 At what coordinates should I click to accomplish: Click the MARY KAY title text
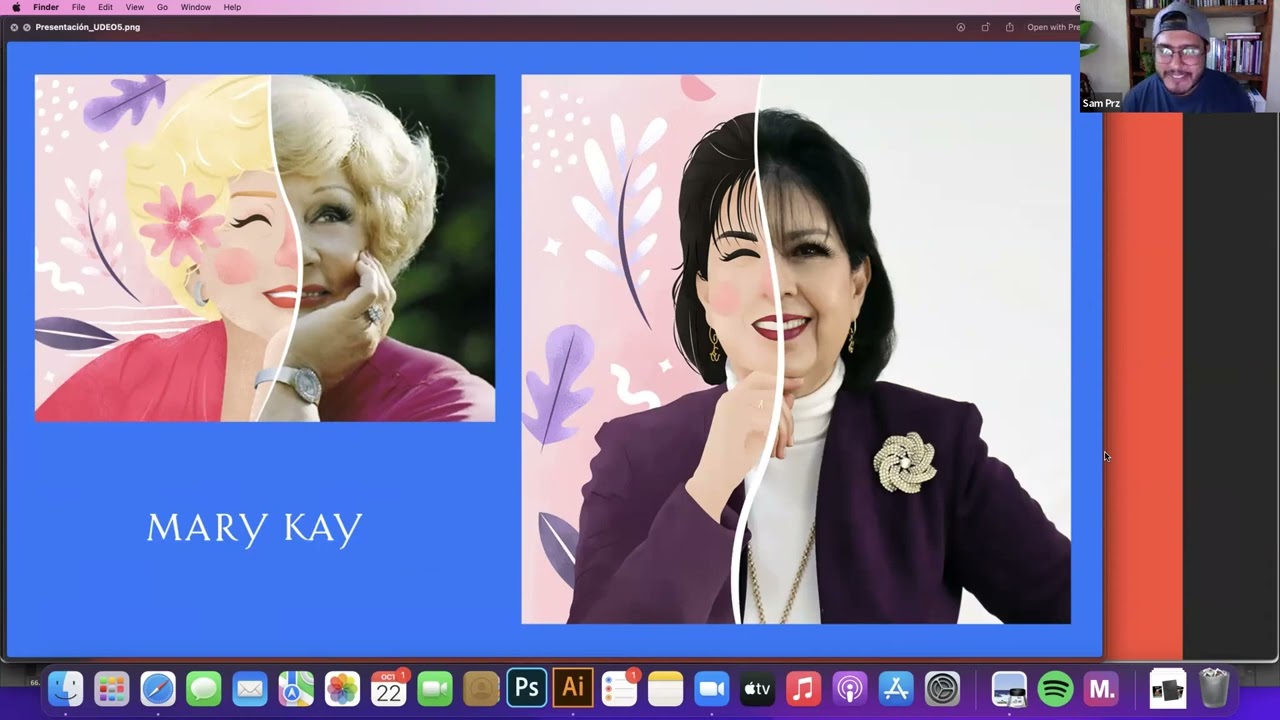coord(254,528)
